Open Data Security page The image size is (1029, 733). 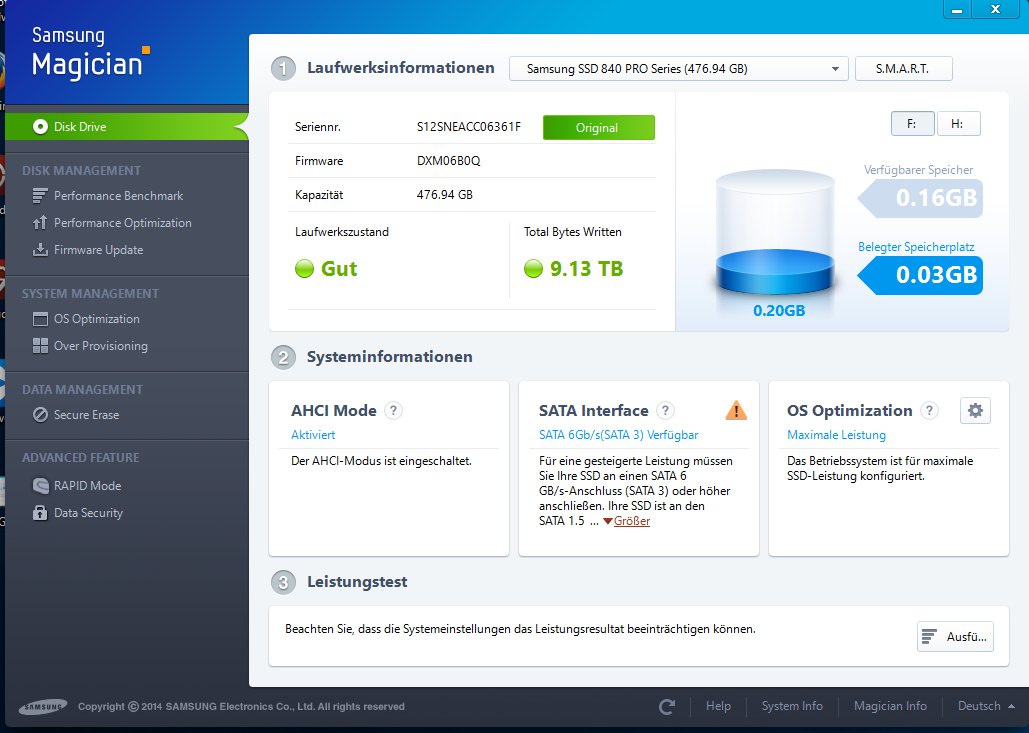click(88, 513)
